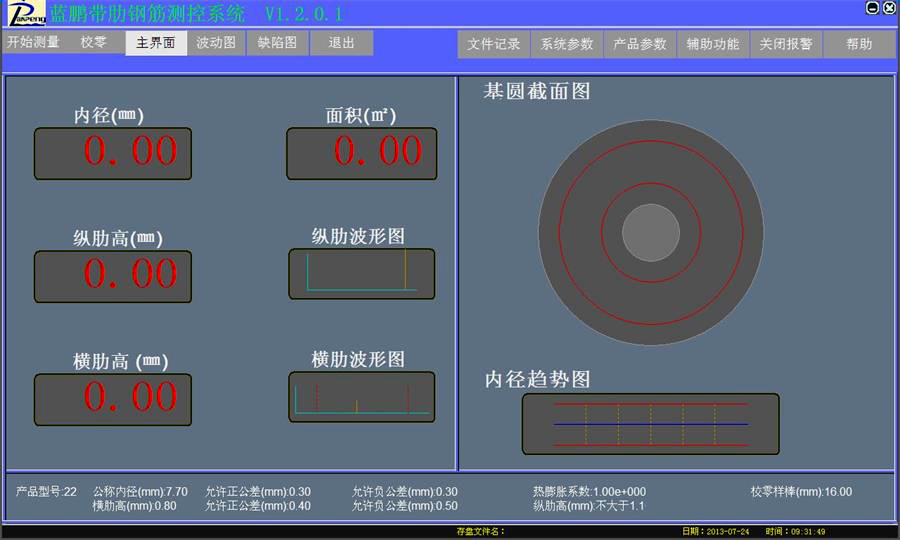This screenshot has width=900, height=540.
Task: Click the 内径(mm) numeric readout
Action: 112,153
